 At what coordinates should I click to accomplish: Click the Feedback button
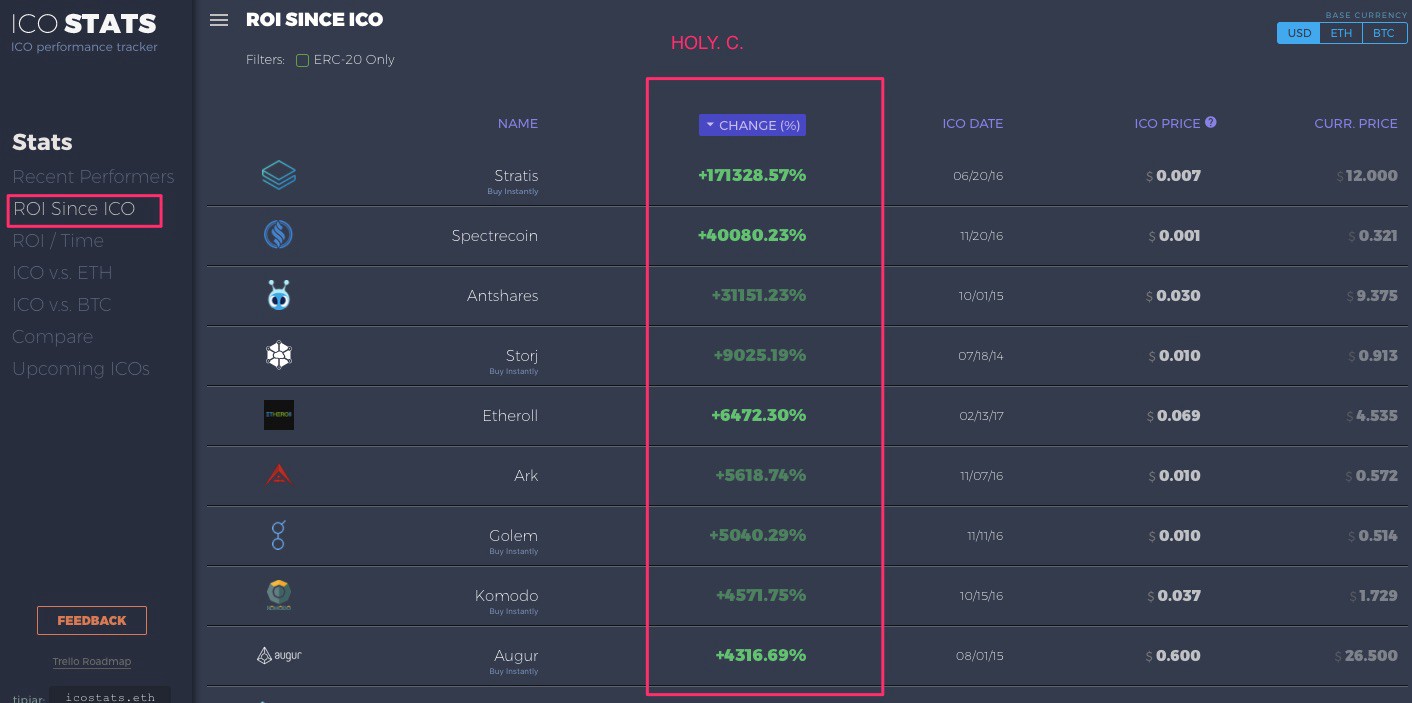tap(92, 620)
